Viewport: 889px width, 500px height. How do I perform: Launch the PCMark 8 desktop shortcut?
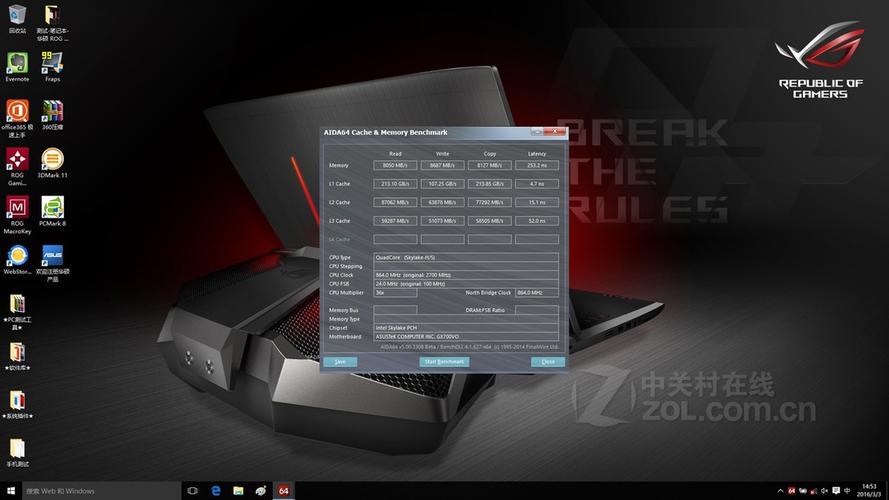click(x=52, y=211)
